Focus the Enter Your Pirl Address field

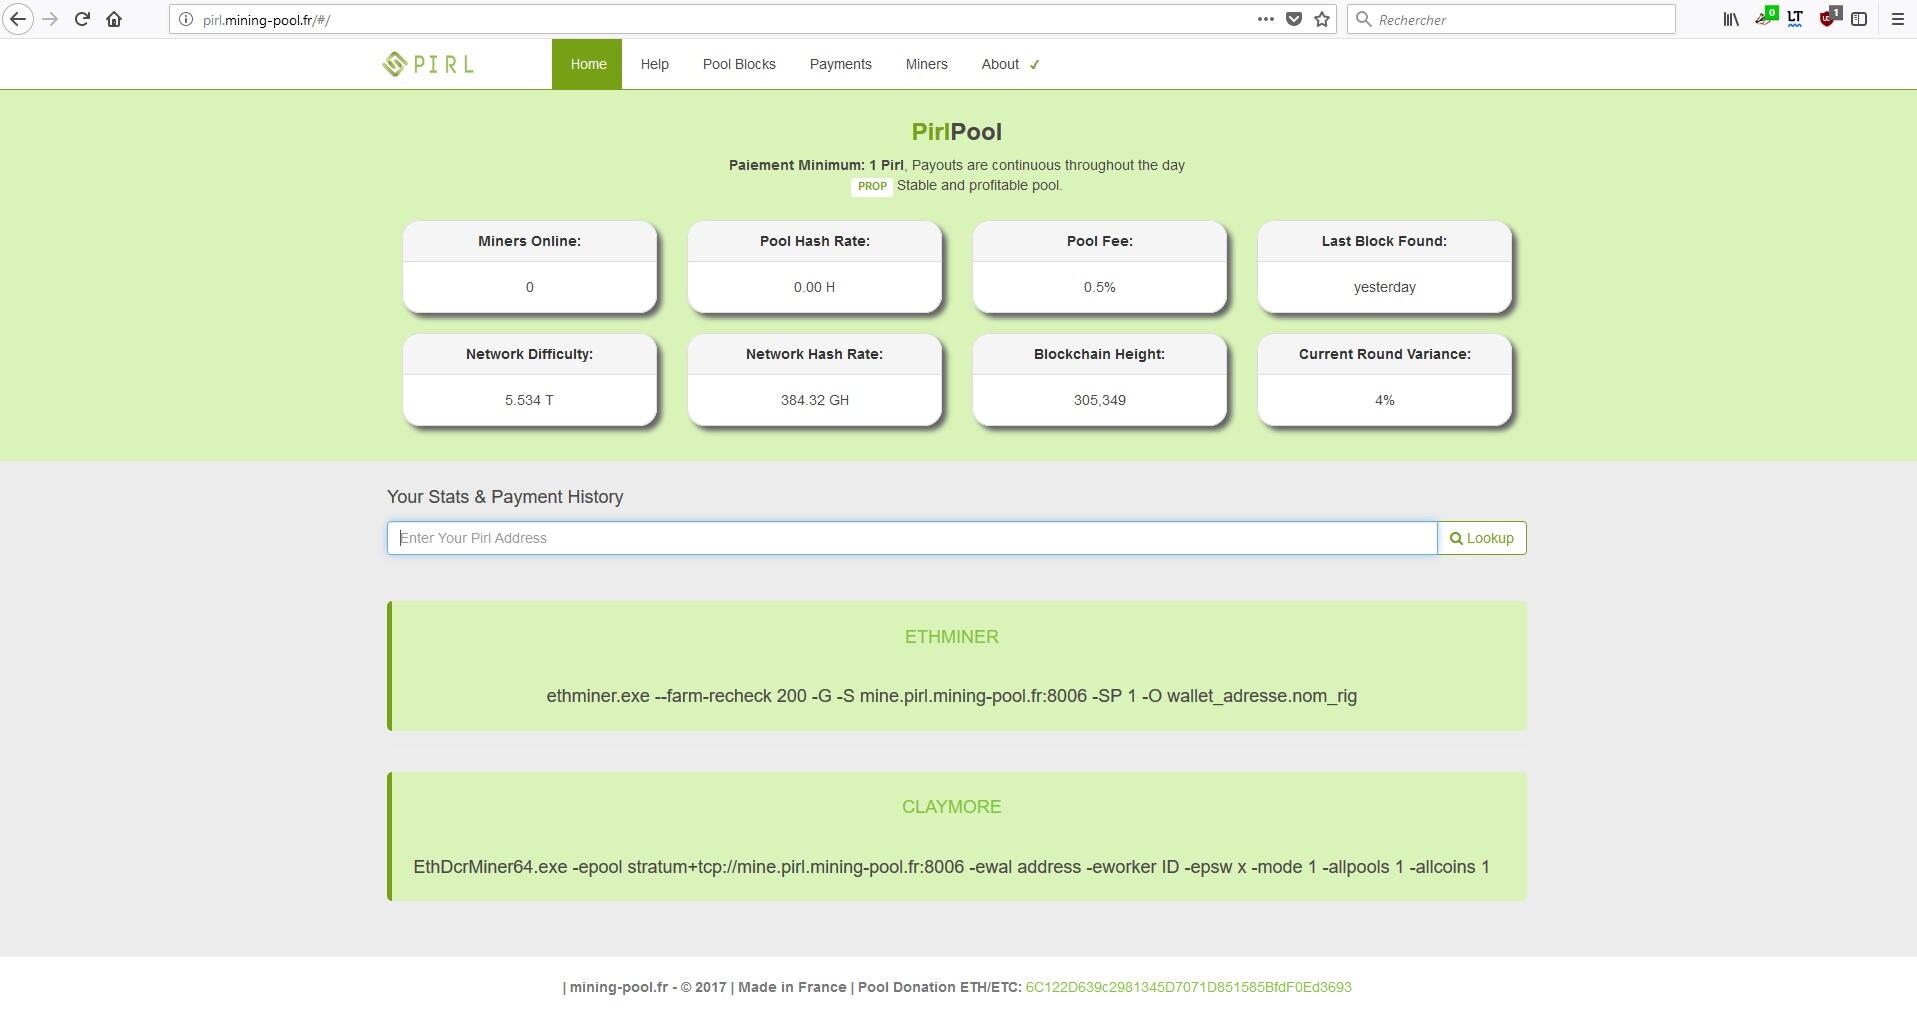click(x=911, y=538)
